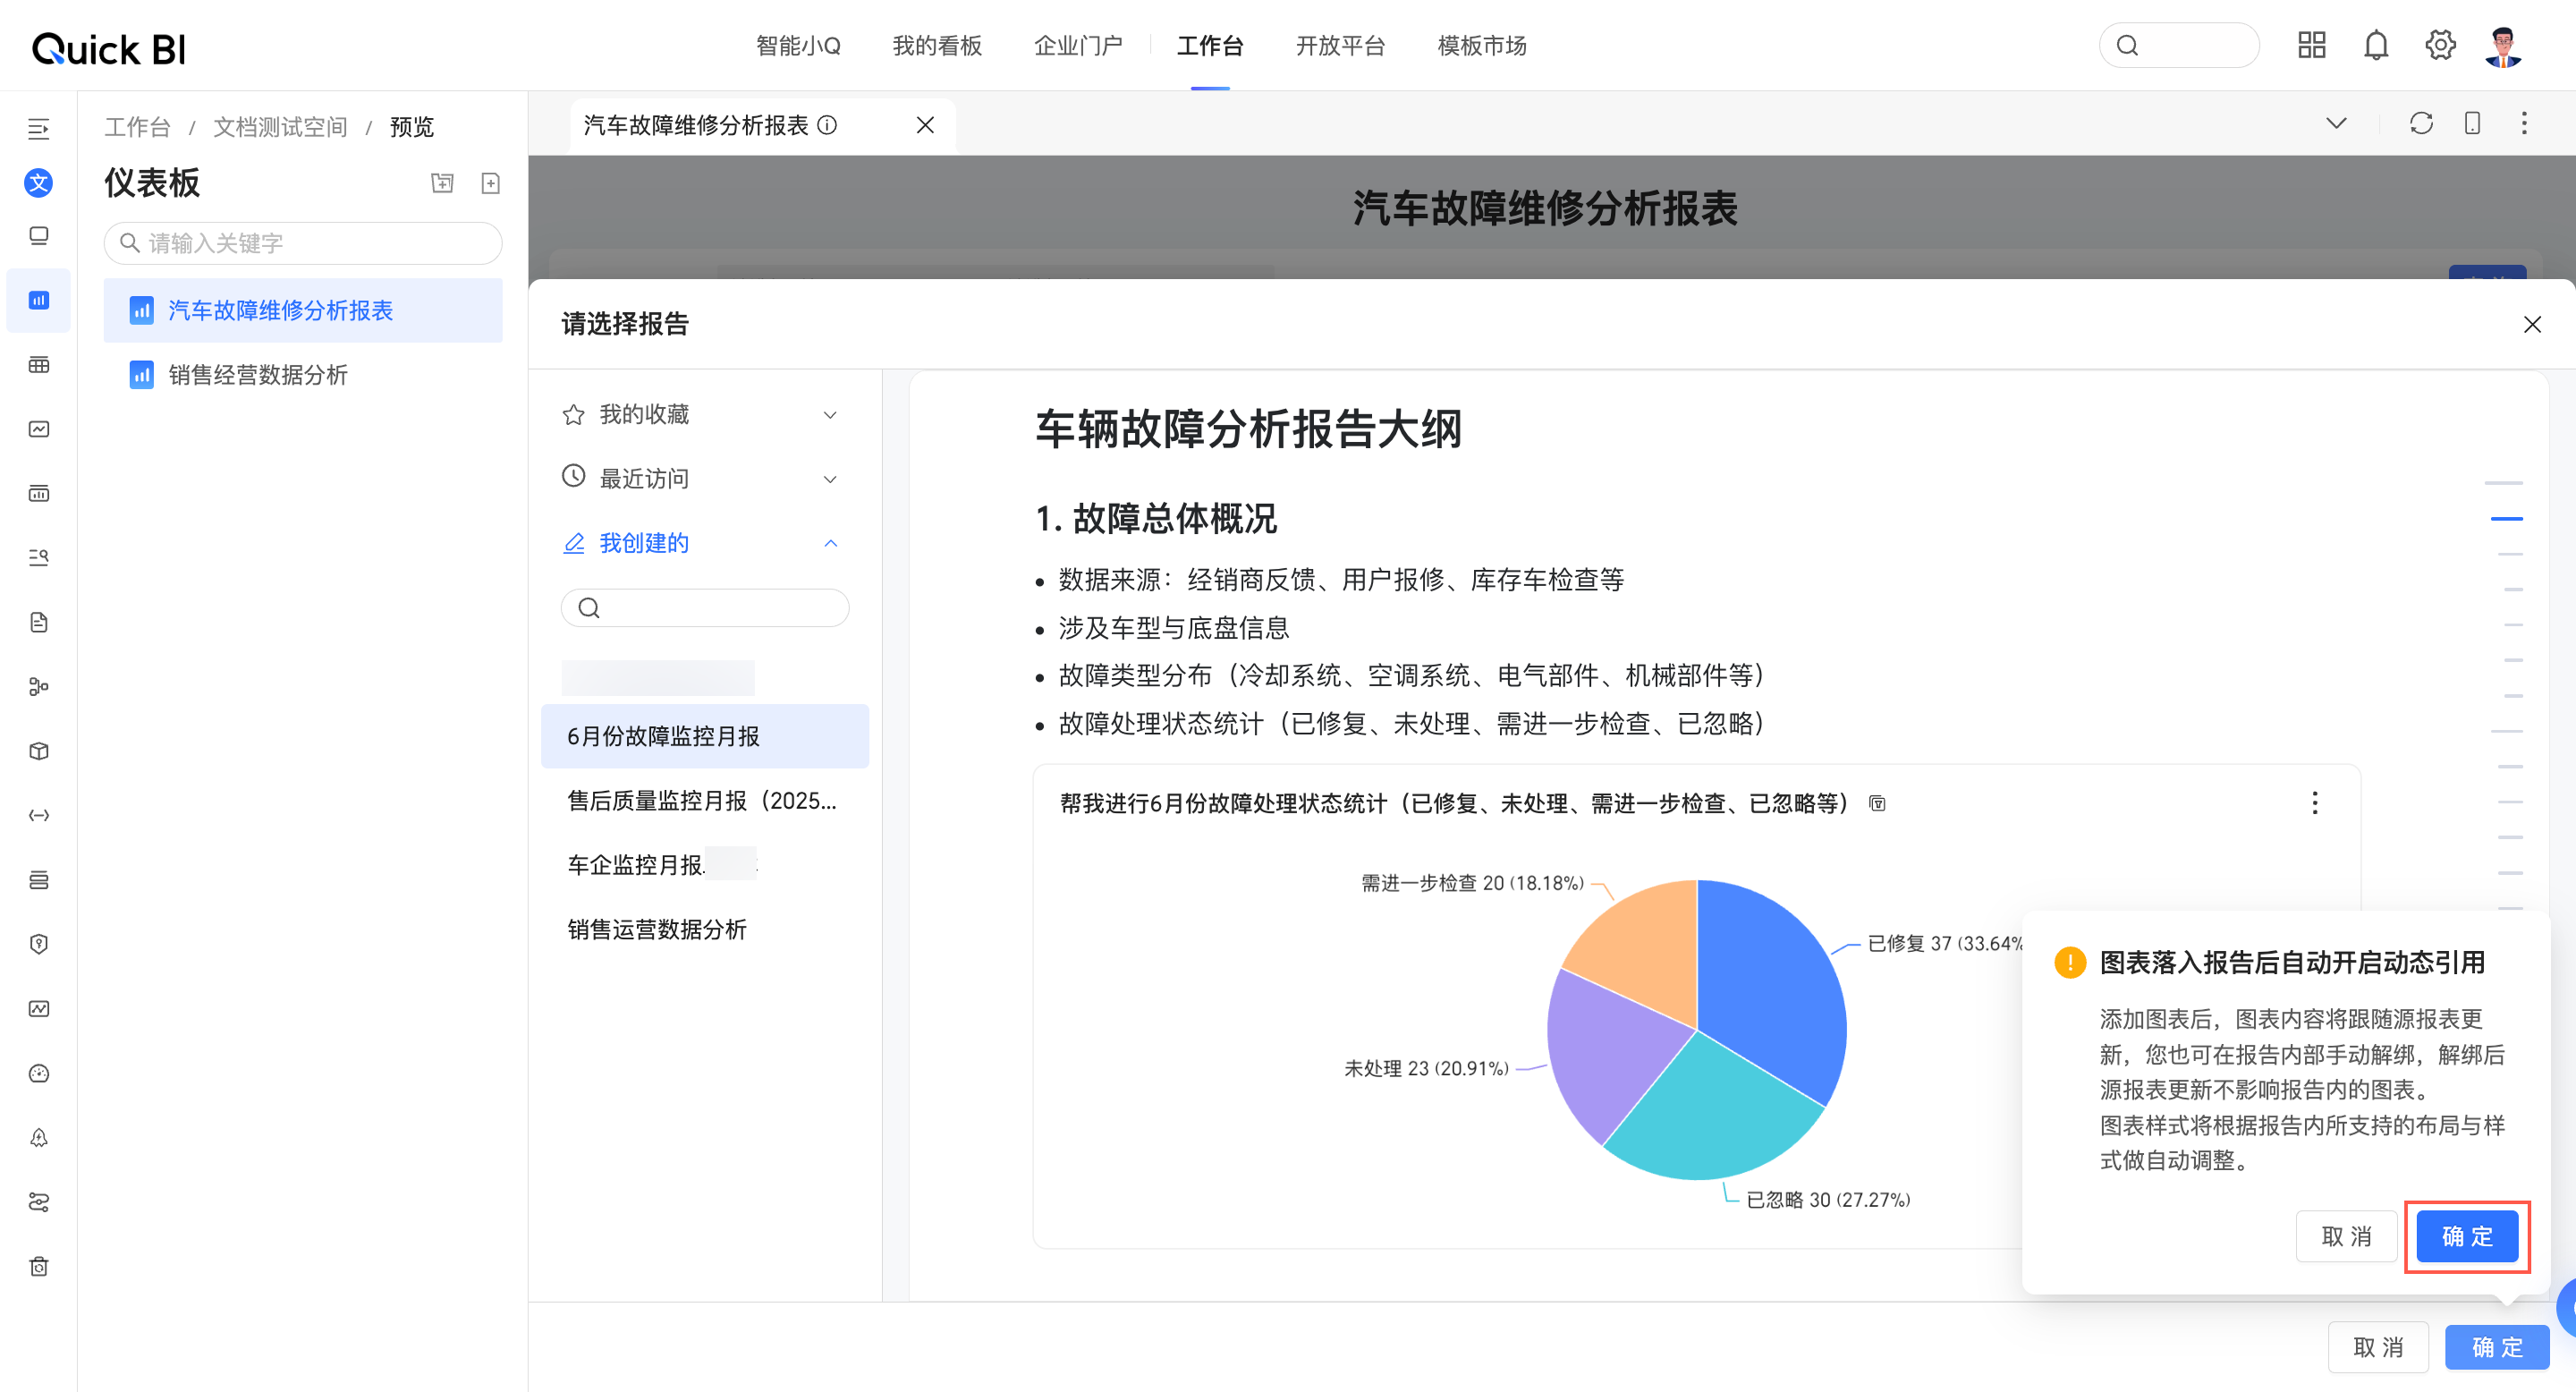Open pie chart card more options menu
This screenshot has height=1392, width=2576.
pos(2314,803)
